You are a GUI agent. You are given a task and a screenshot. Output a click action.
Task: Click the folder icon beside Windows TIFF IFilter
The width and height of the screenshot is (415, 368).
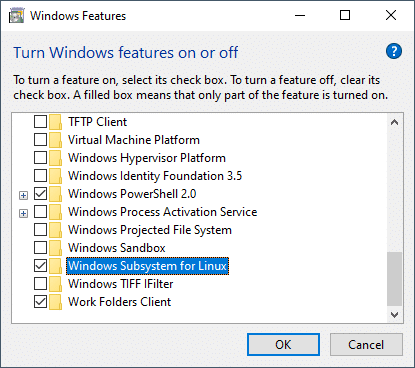(55, 284)
